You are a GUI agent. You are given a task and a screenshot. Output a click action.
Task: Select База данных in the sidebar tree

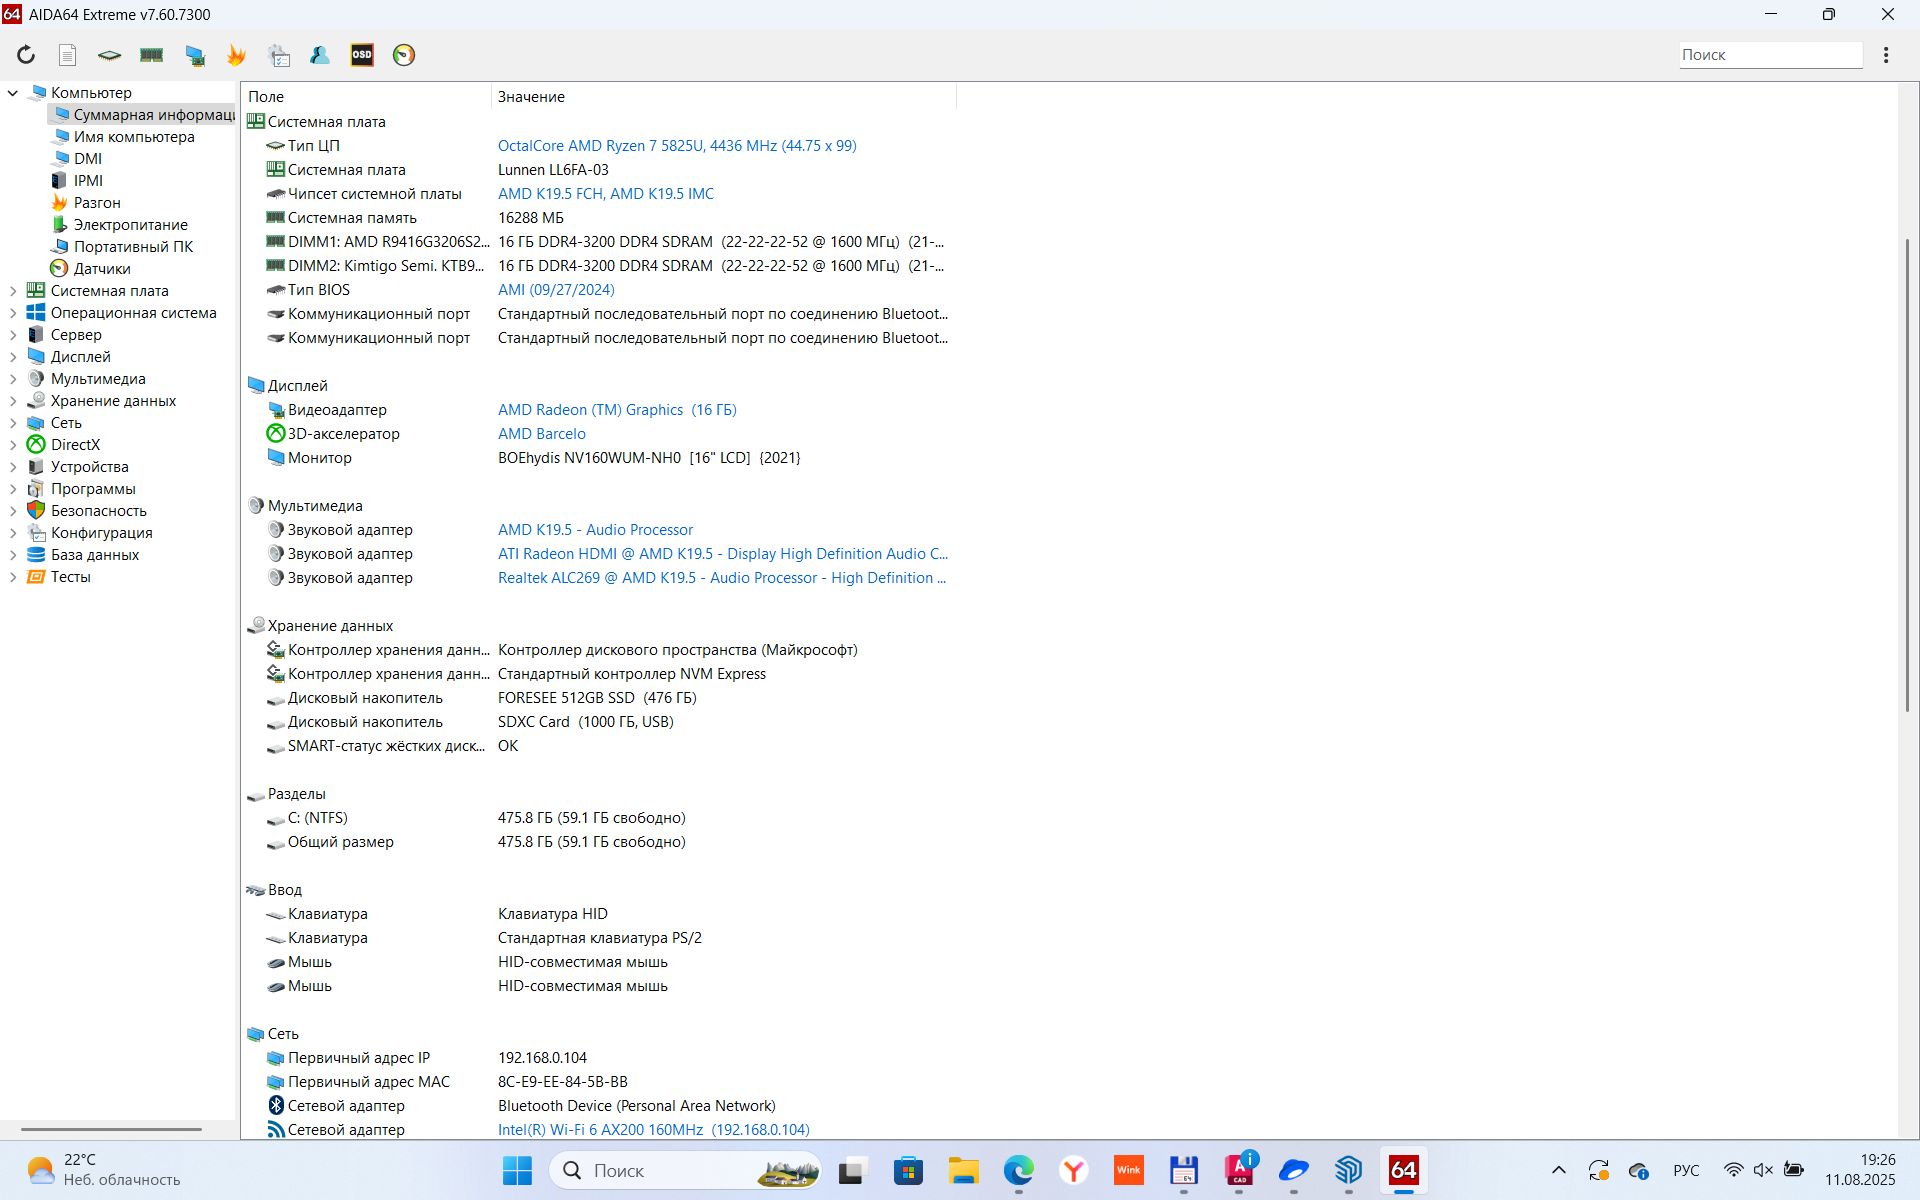95,555
